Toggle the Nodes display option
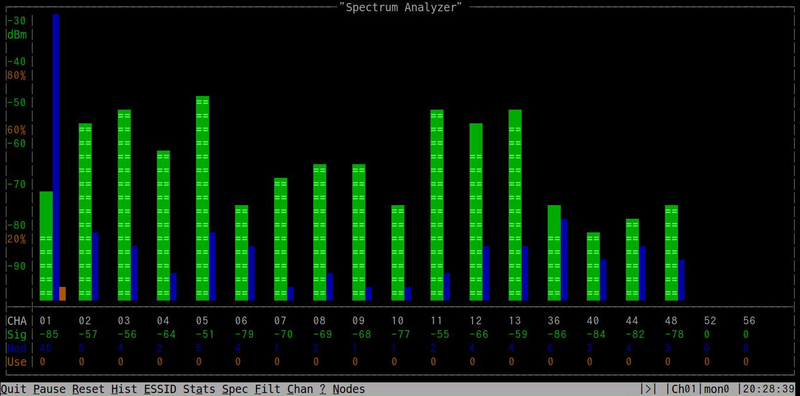This screenshot has width=800, height=396. pos(349,389)
